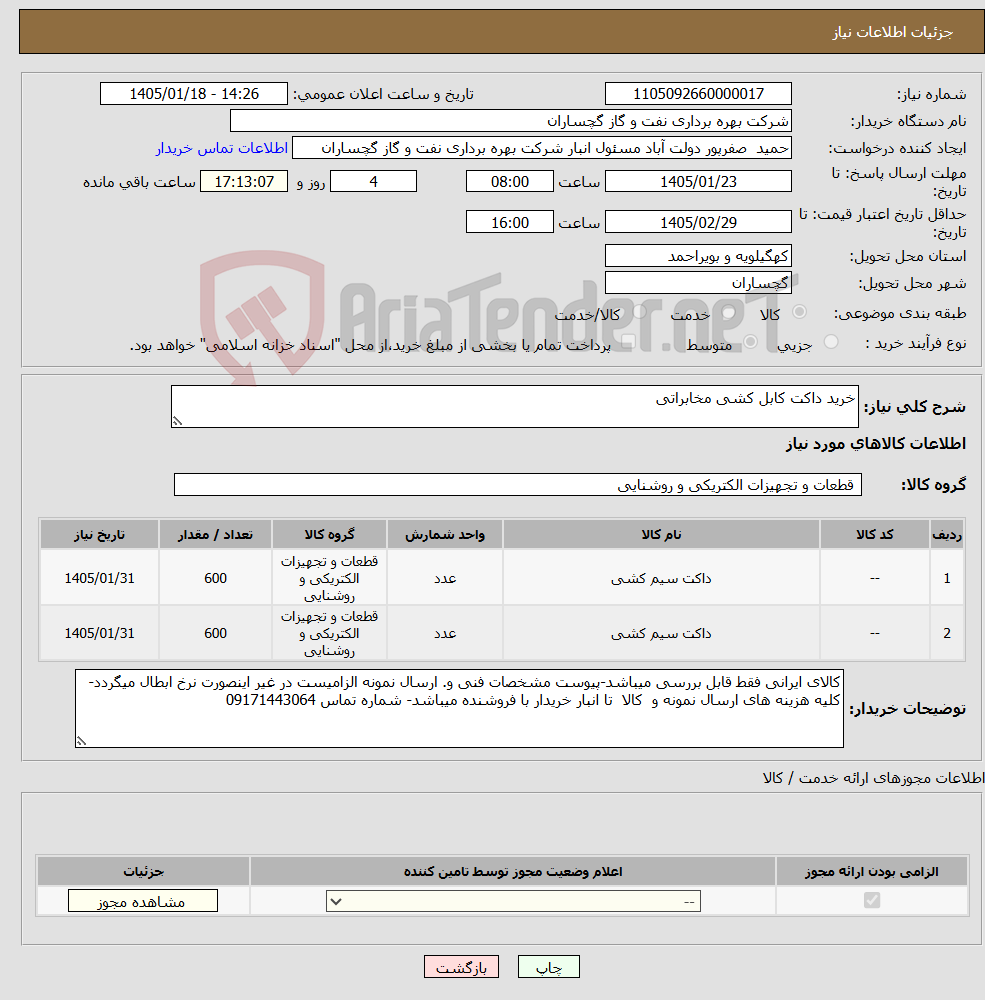Viewport: 985px width, 1000px height.
Task: Select the کالا radio button
Action: pos(799,312)
